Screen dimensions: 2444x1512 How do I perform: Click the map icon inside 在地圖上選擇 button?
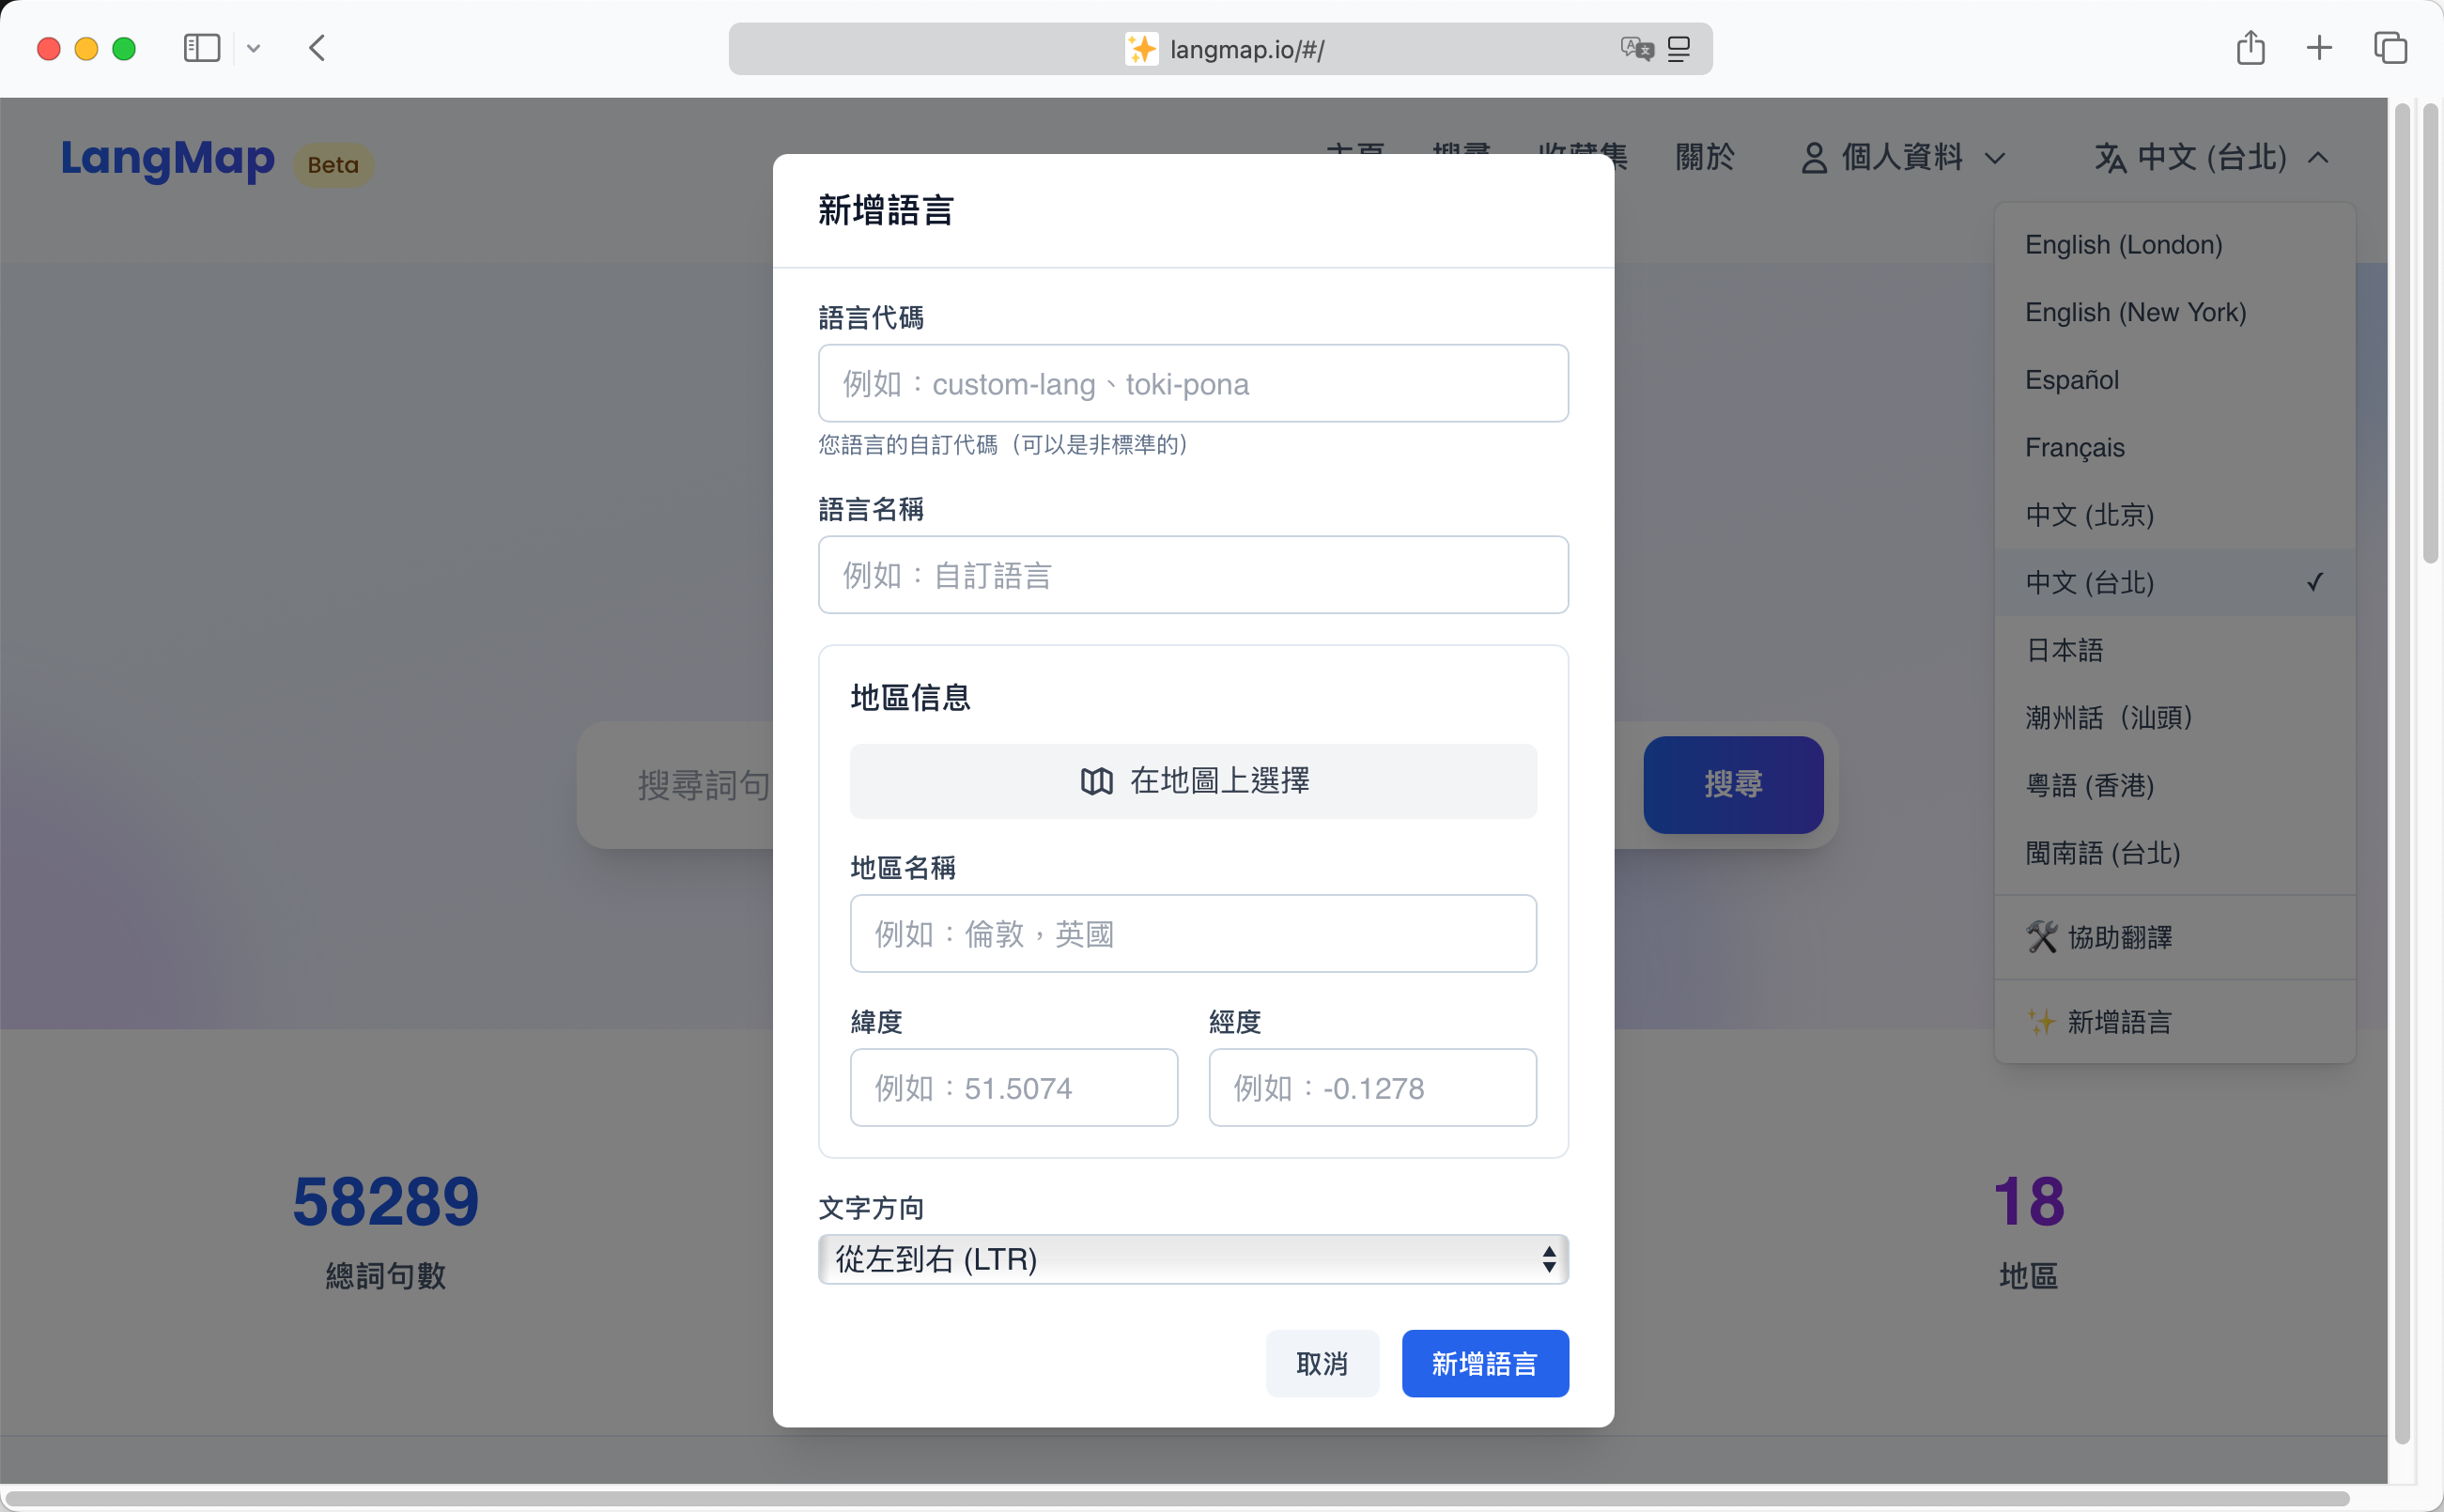pos(1097,781)
